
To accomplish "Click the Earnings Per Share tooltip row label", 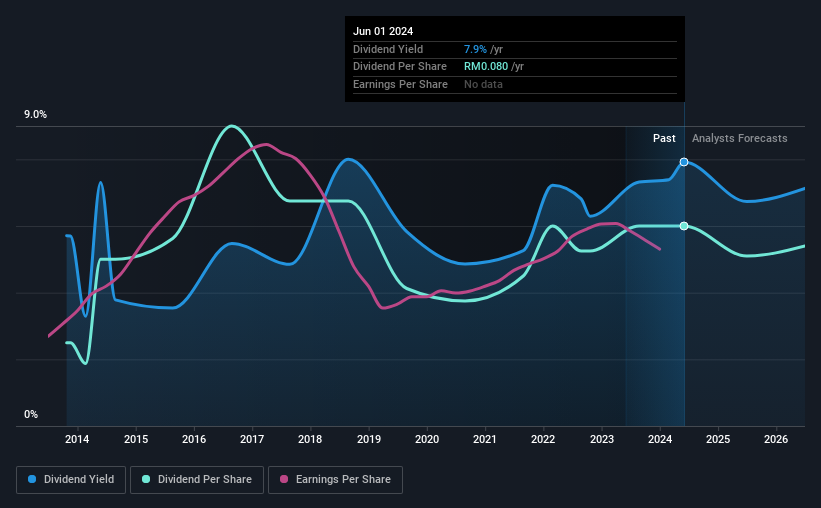I will pyautogui.click(x=401, y=84).
